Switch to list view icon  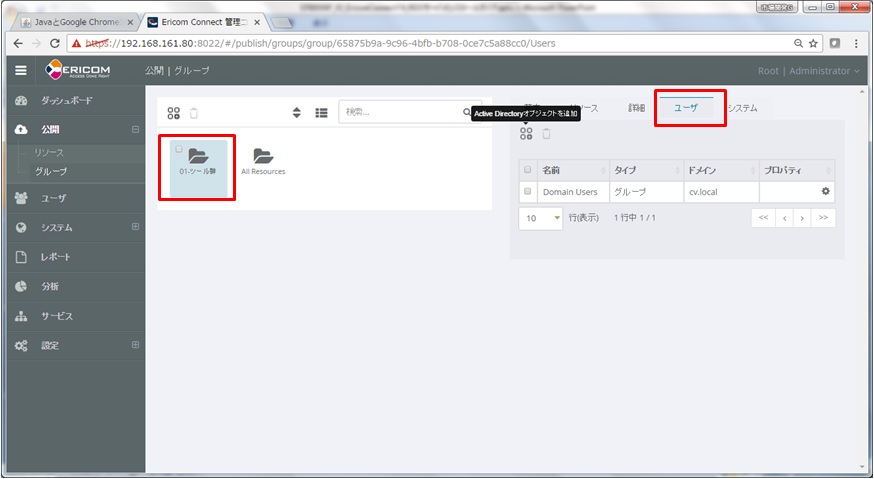click(x=321, y=113)
